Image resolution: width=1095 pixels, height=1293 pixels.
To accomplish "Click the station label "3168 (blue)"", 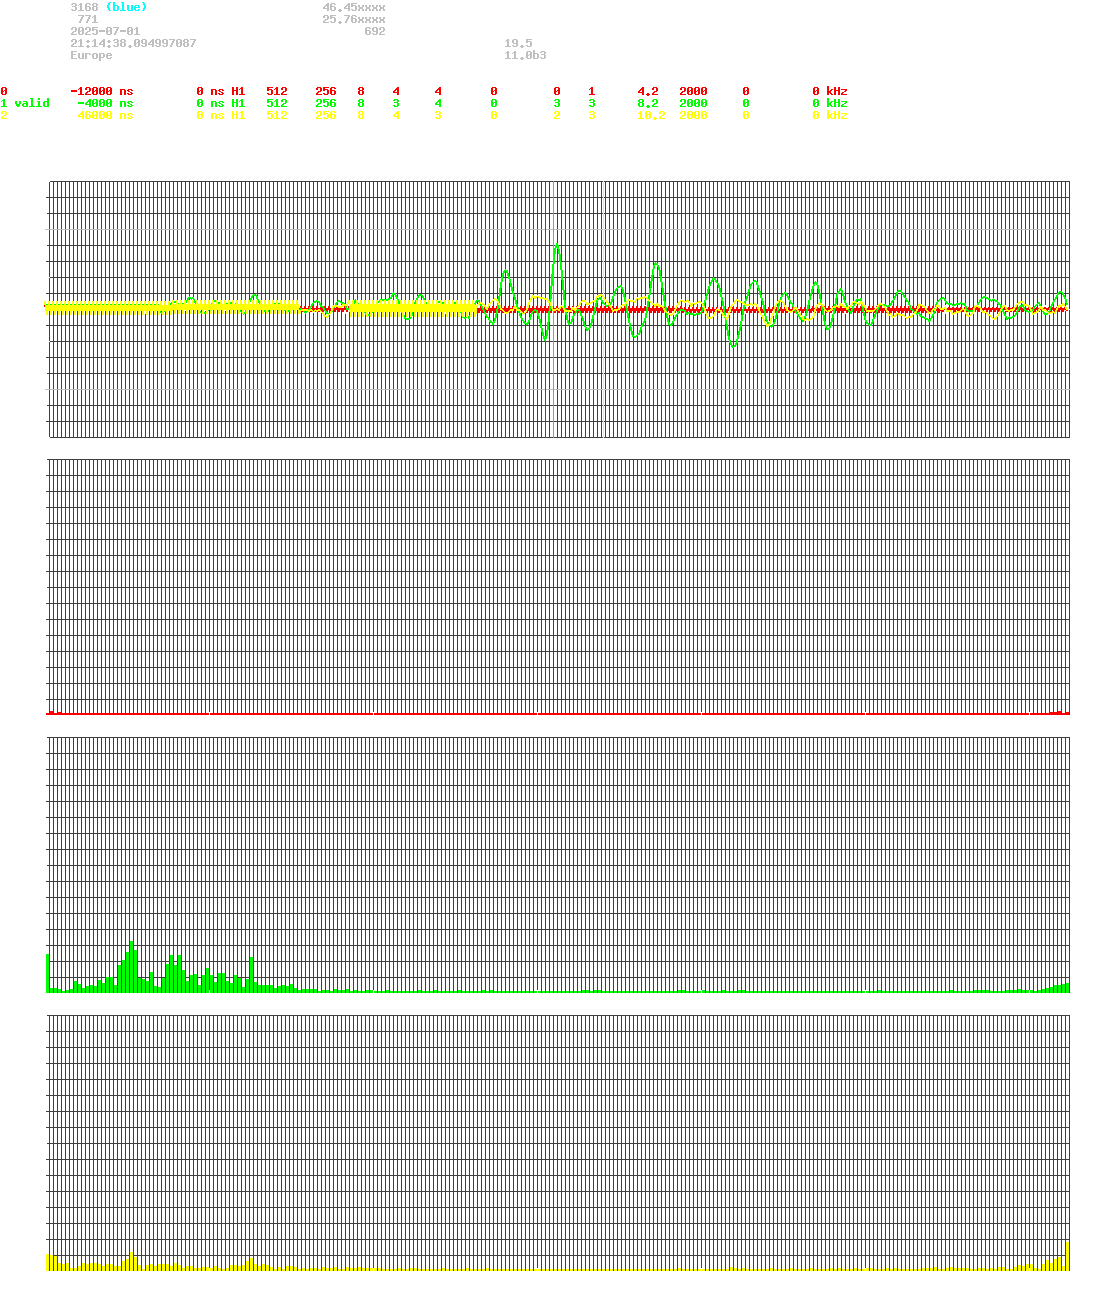I will 109,8.
